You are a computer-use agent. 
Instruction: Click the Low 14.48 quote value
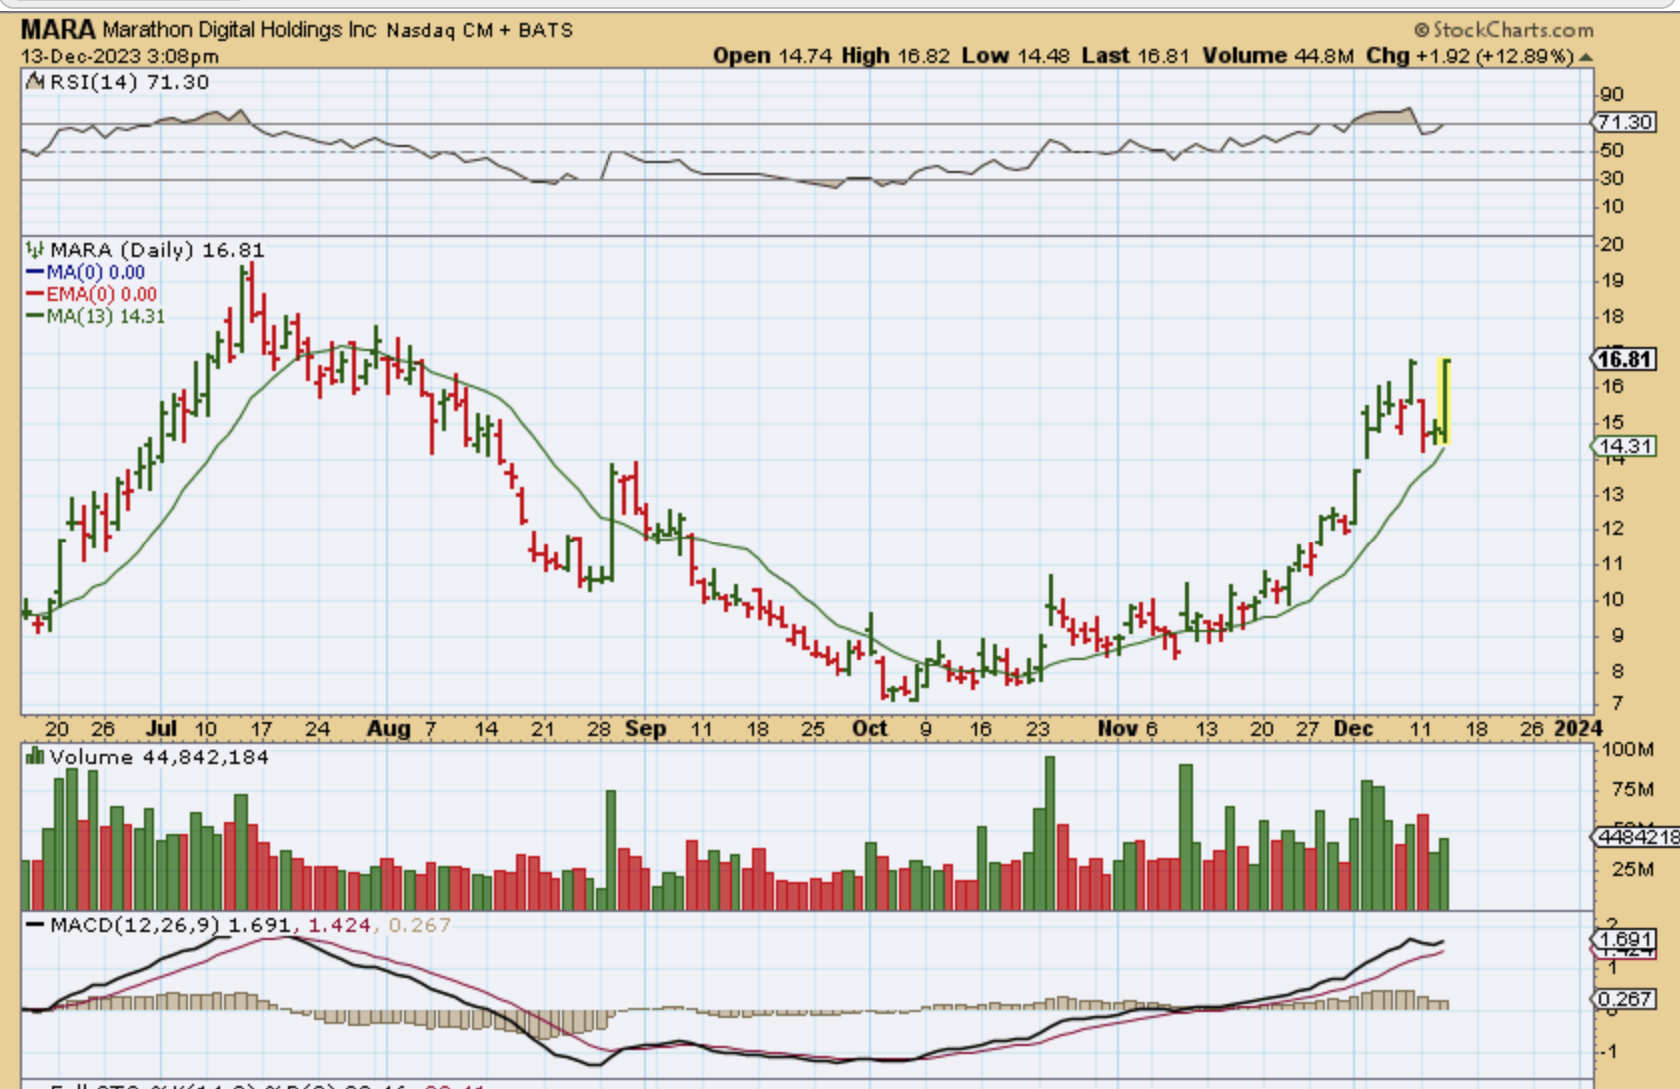[1015, 56]
